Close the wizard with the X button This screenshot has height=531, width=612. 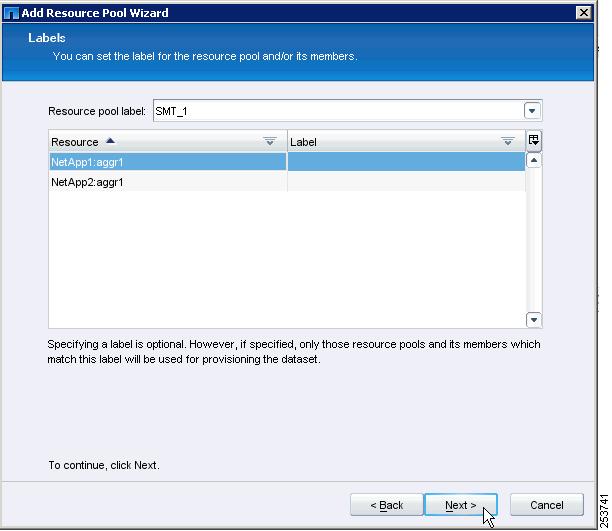[x=584, y=12]
